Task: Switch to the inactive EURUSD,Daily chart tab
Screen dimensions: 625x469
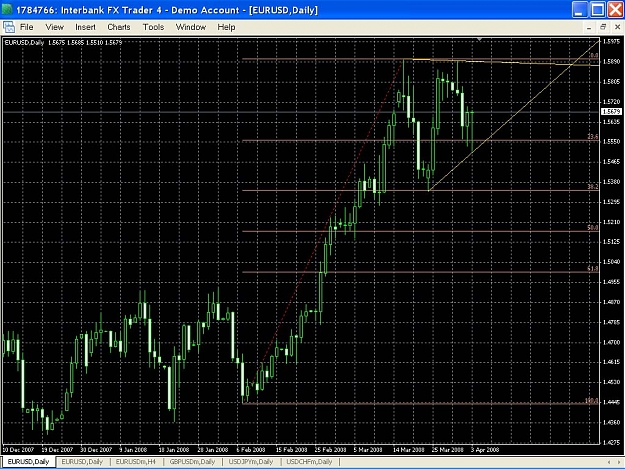Action: [x=82, y=462]
